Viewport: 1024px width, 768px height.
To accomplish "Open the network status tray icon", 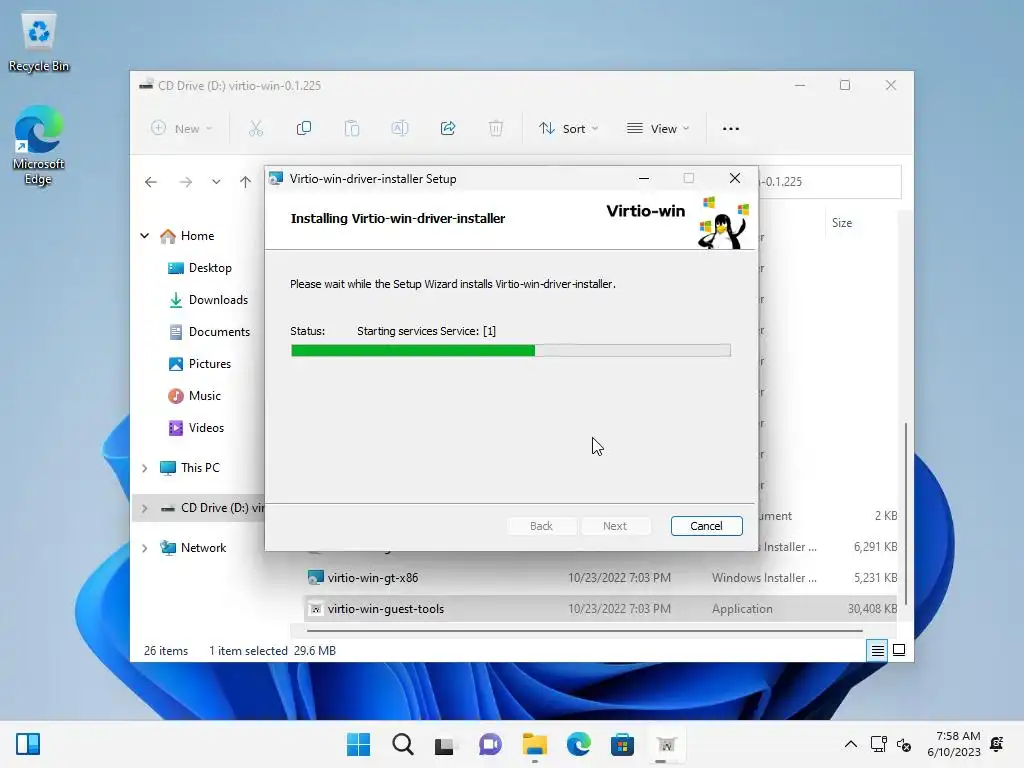I will [x=878, y=744].
